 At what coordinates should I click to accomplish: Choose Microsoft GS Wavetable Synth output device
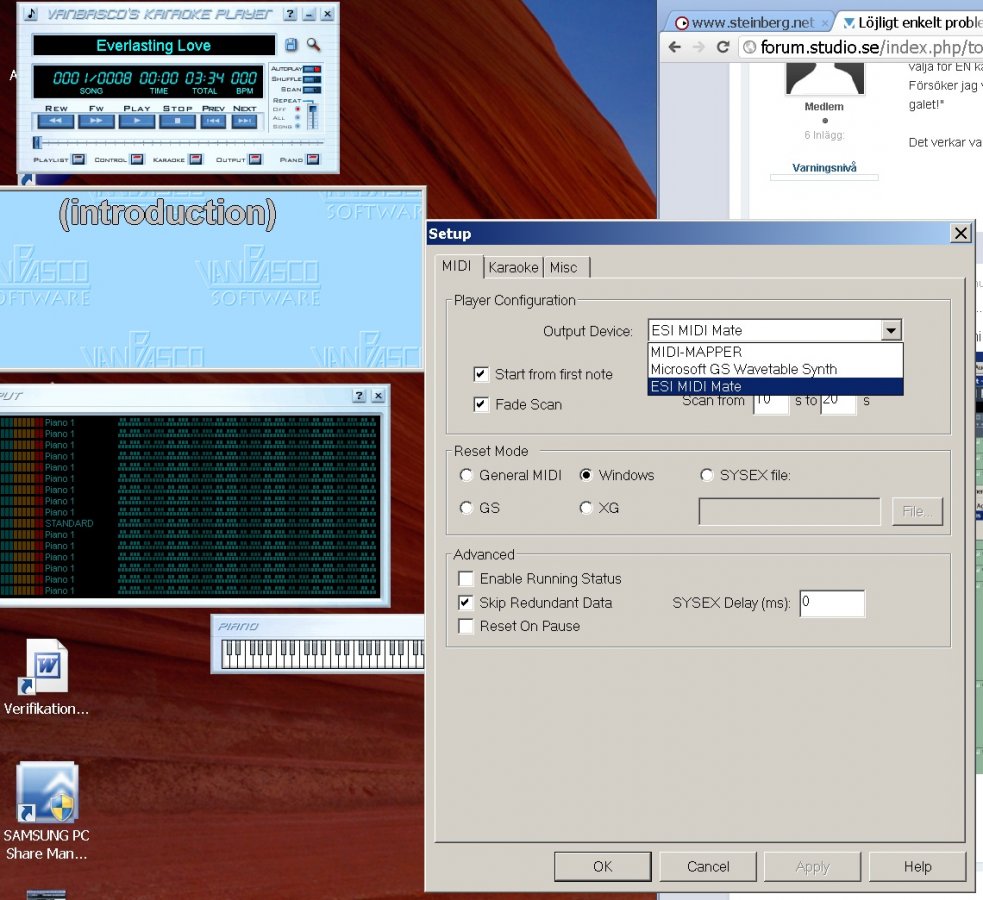tap(775, 369)
